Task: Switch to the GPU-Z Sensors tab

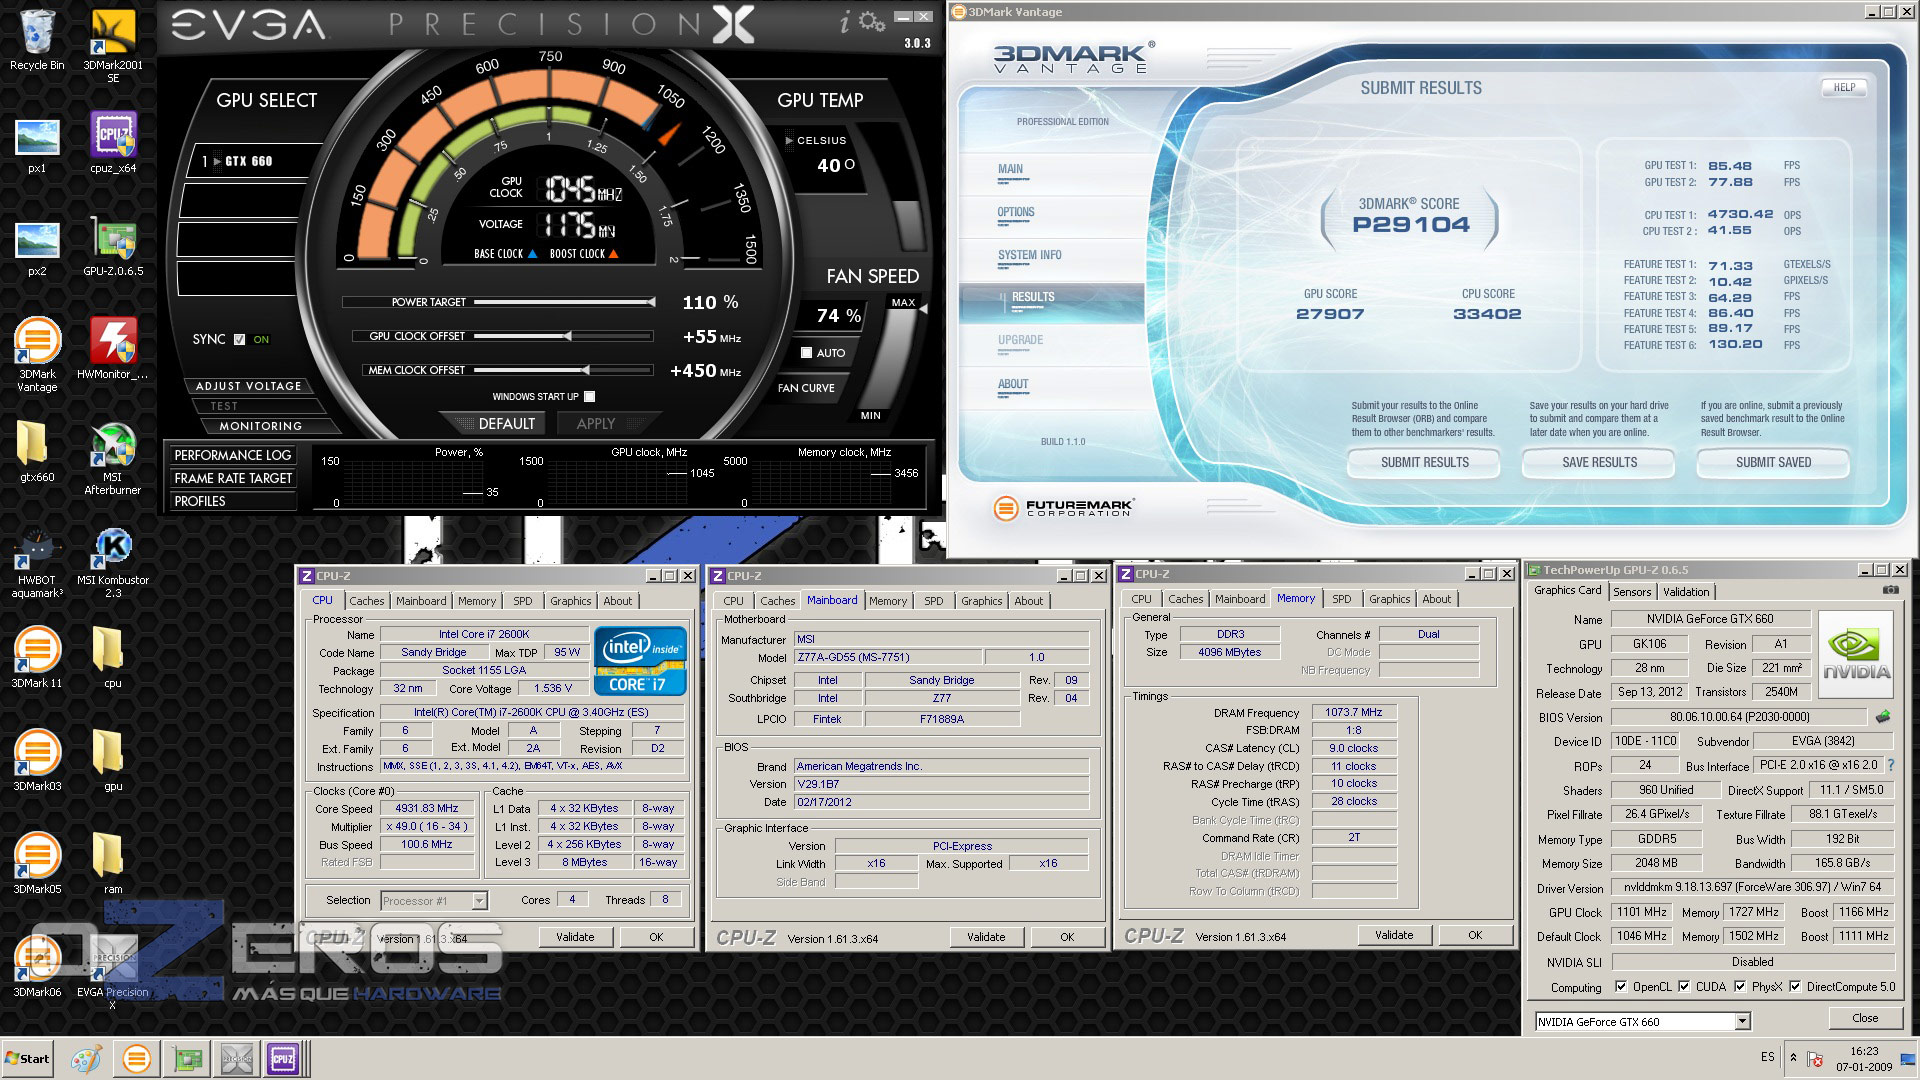Action: click(x=1632, y=592)
